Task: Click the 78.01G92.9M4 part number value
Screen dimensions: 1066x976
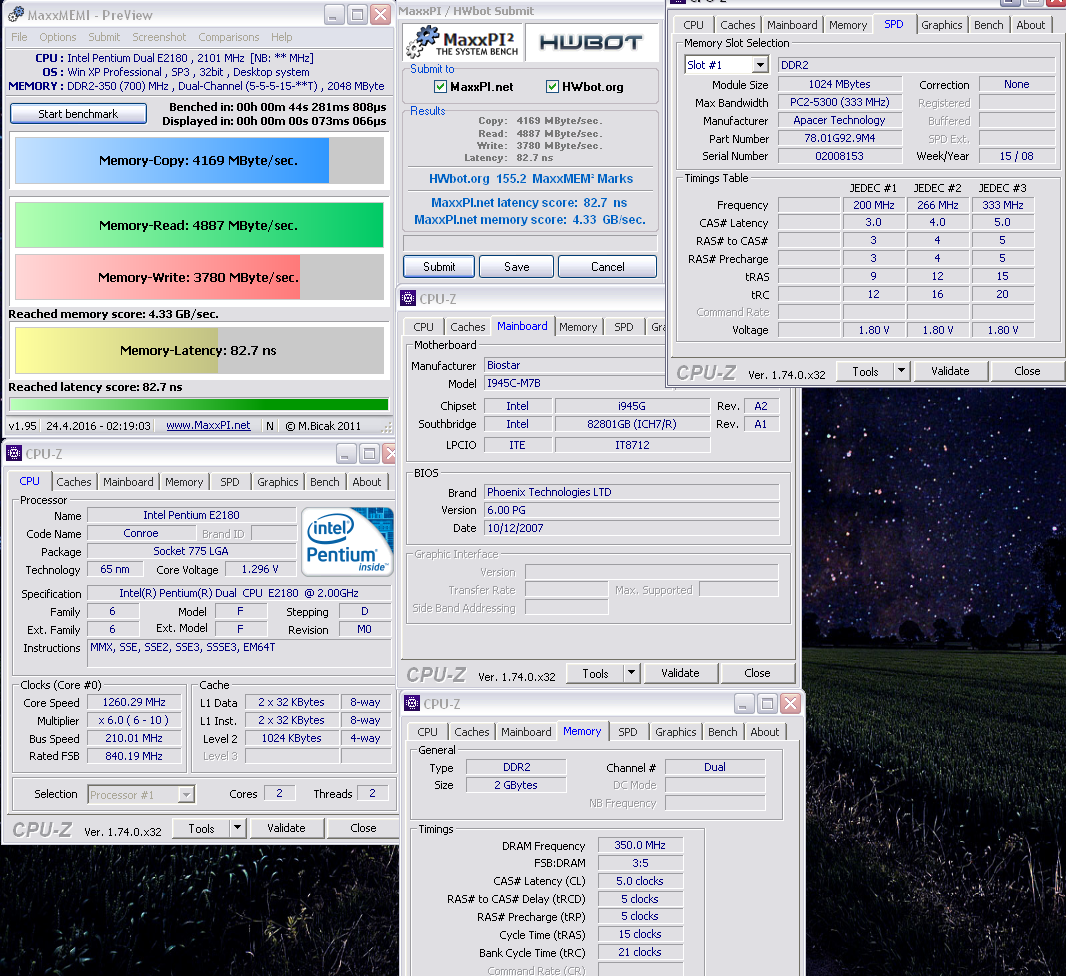Action: [840, 138]
